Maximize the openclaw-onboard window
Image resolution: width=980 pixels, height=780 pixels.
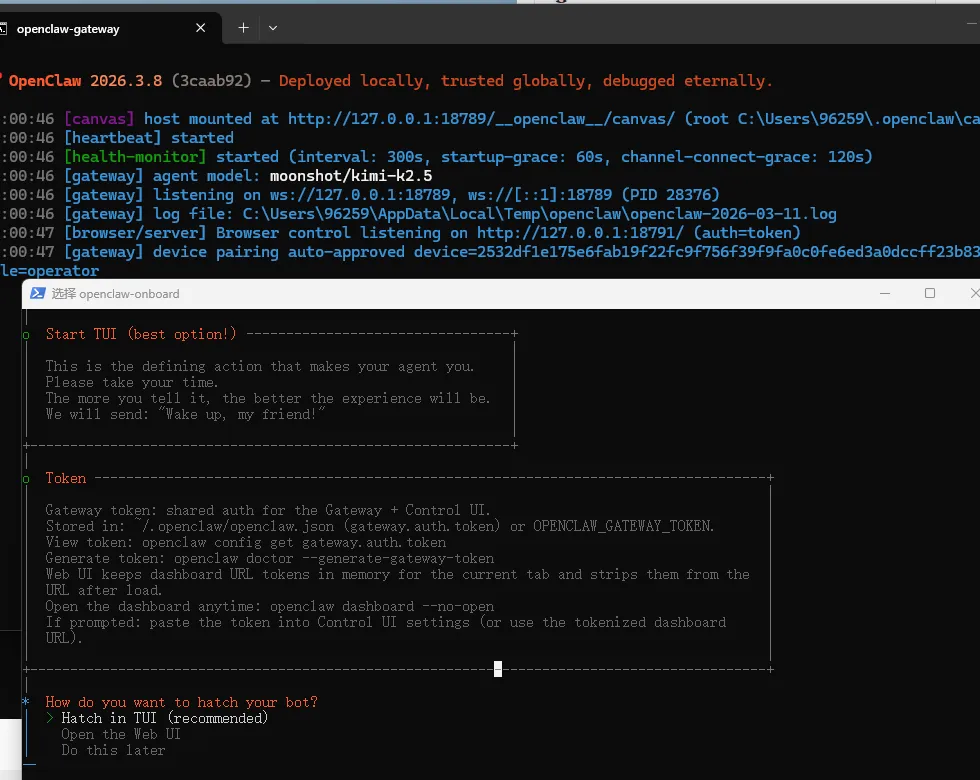pos(930,293)
